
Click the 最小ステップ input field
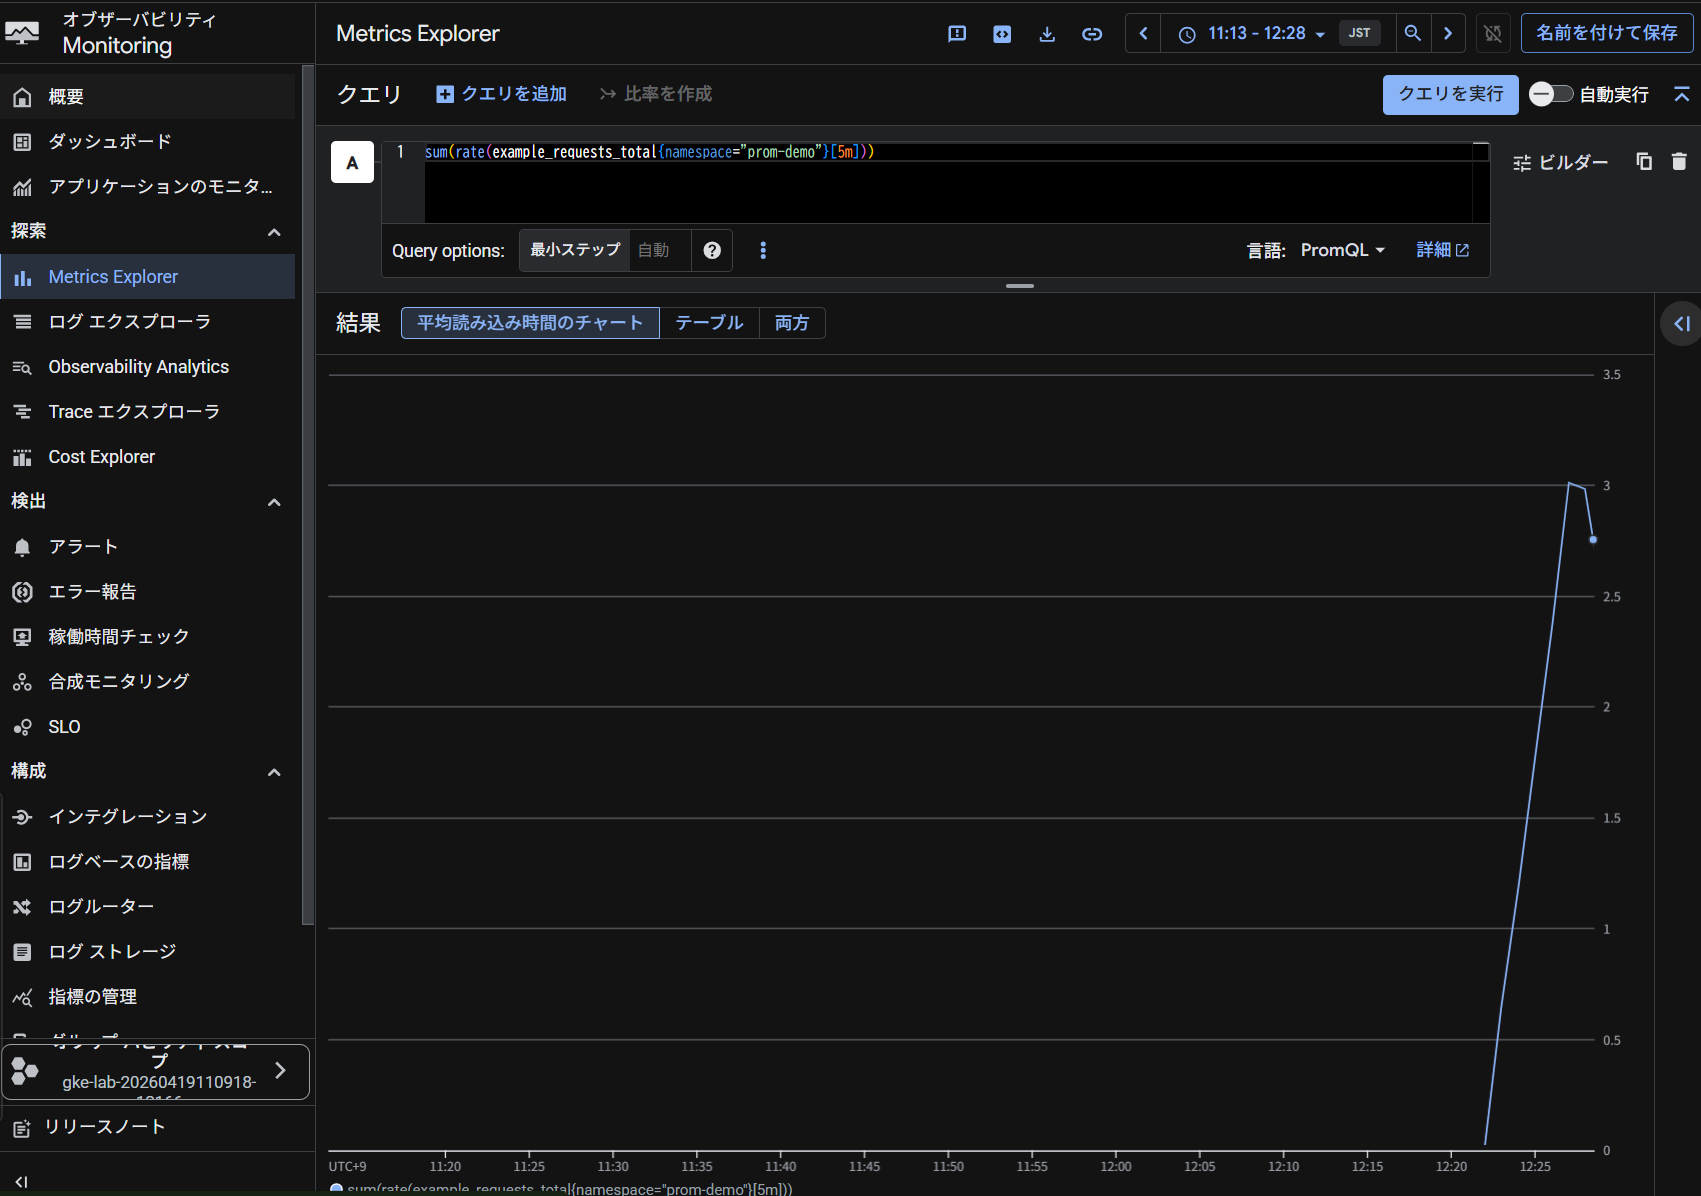click(x=659, y=250)
